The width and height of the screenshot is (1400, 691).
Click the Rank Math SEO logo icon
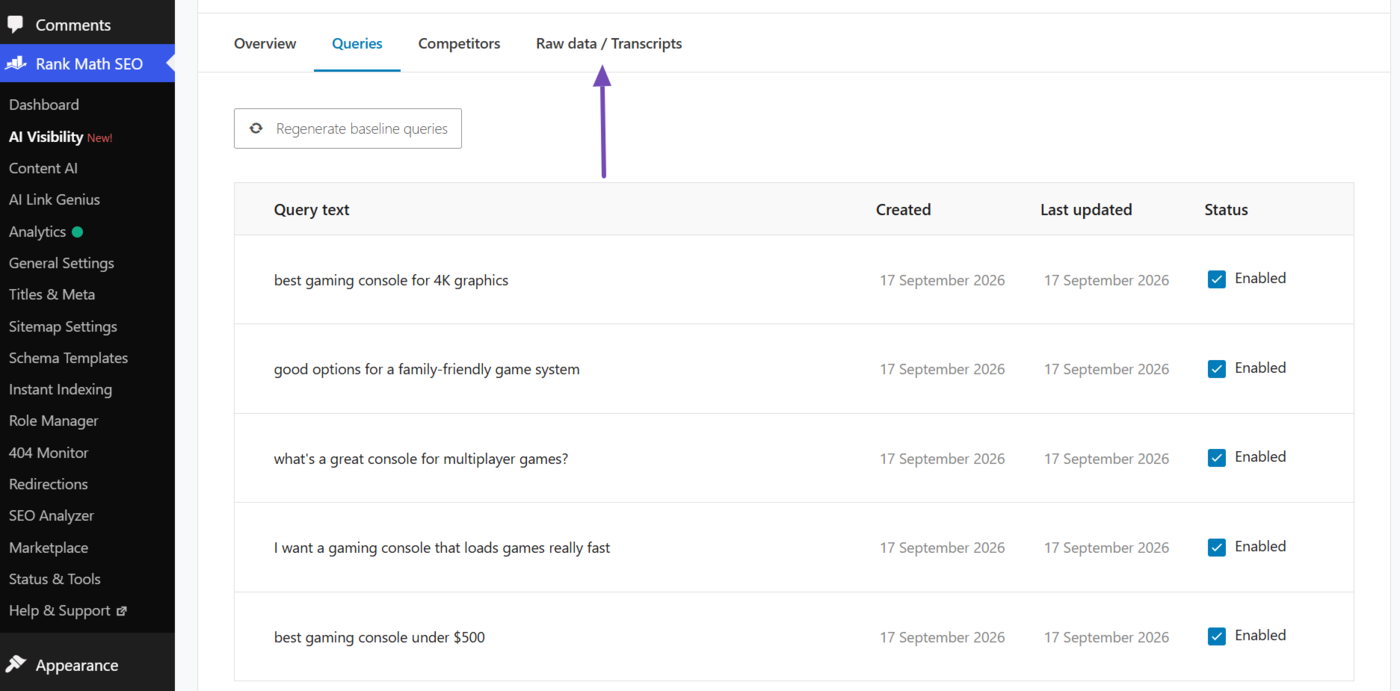pos(15,63)
